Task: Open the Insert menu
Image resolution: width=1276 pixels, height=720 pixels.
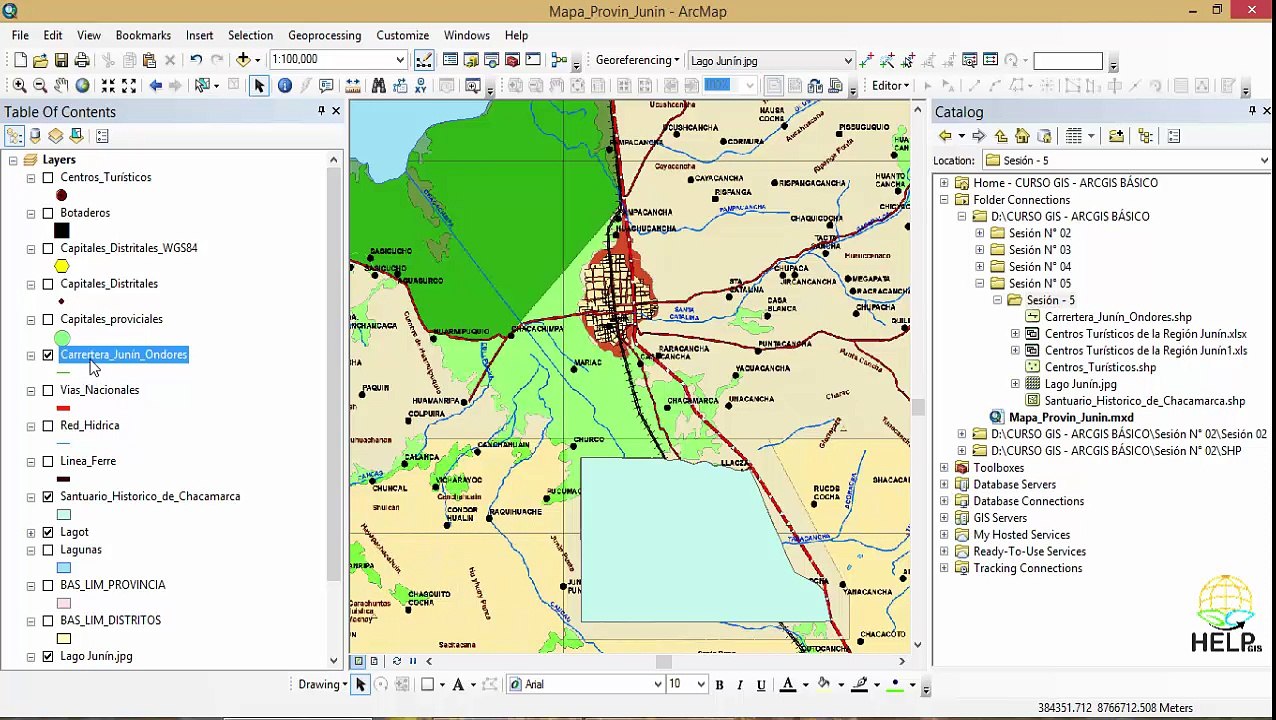Action: [199, 35]
